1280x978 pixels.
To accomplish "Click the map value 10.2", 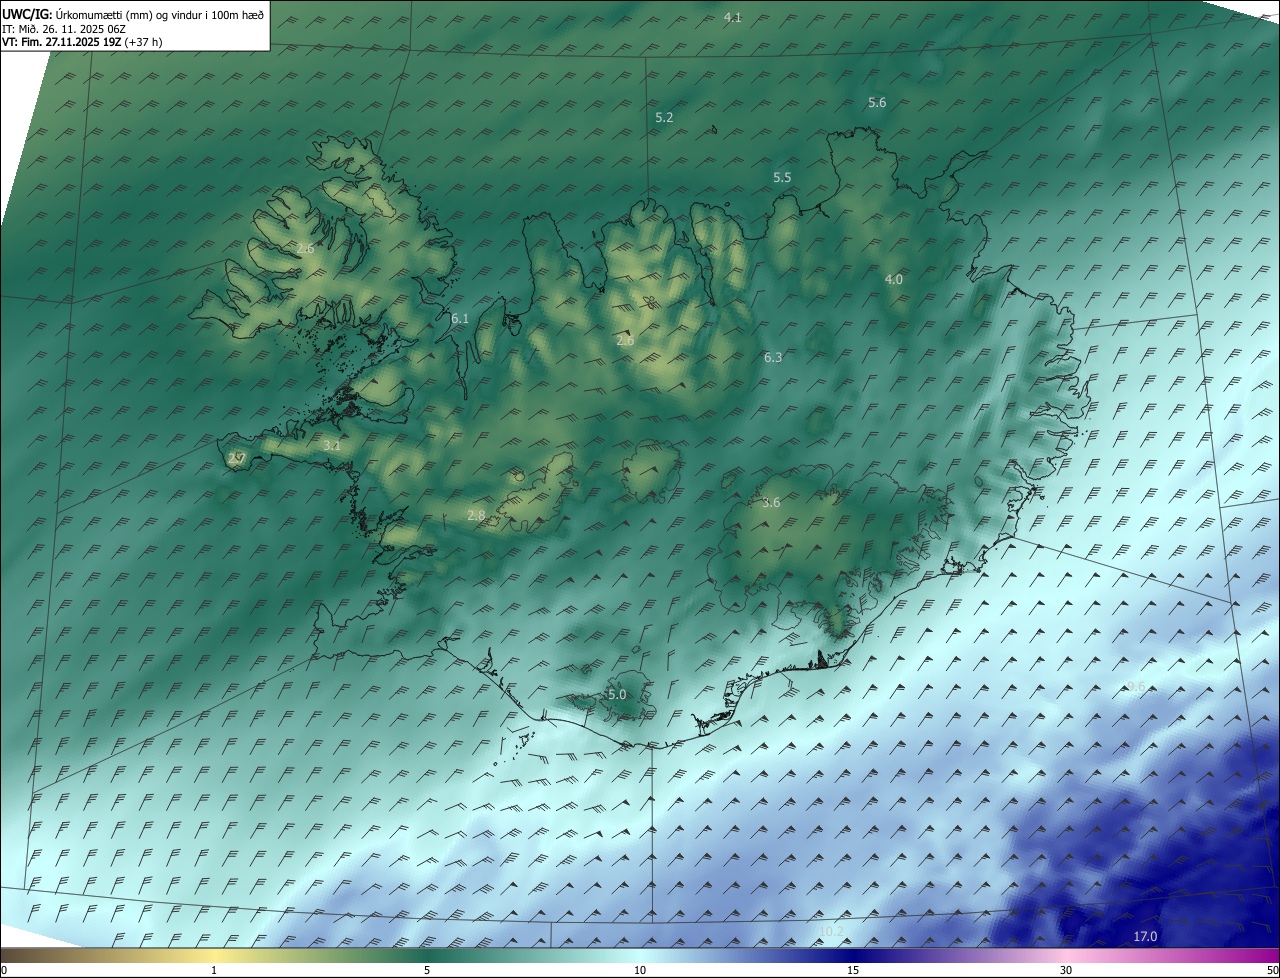I will (x=831, y=932).
